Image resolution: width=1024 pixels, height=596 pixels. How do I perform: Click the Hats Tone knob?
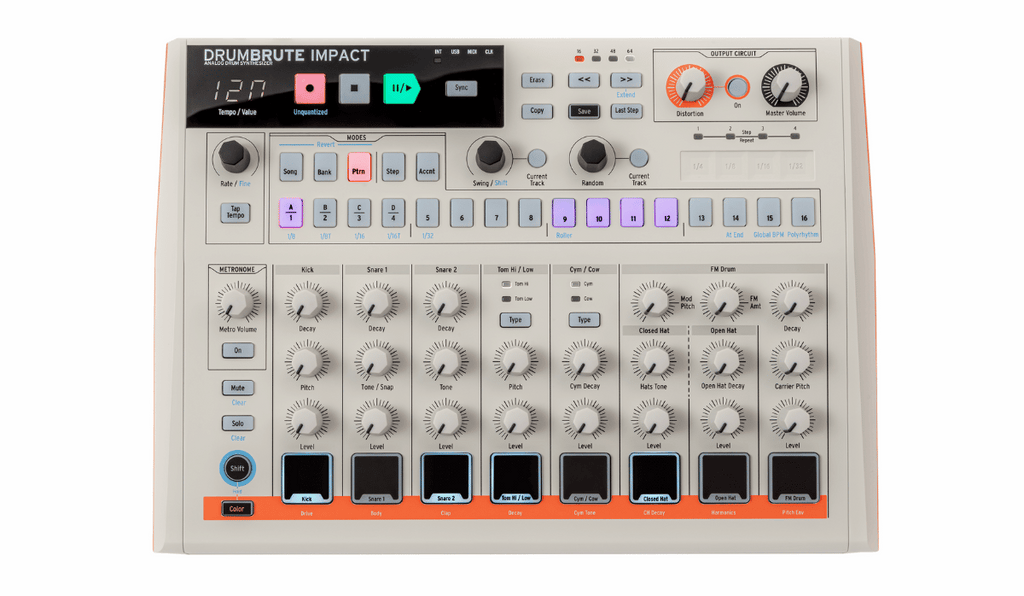[653, 361]
